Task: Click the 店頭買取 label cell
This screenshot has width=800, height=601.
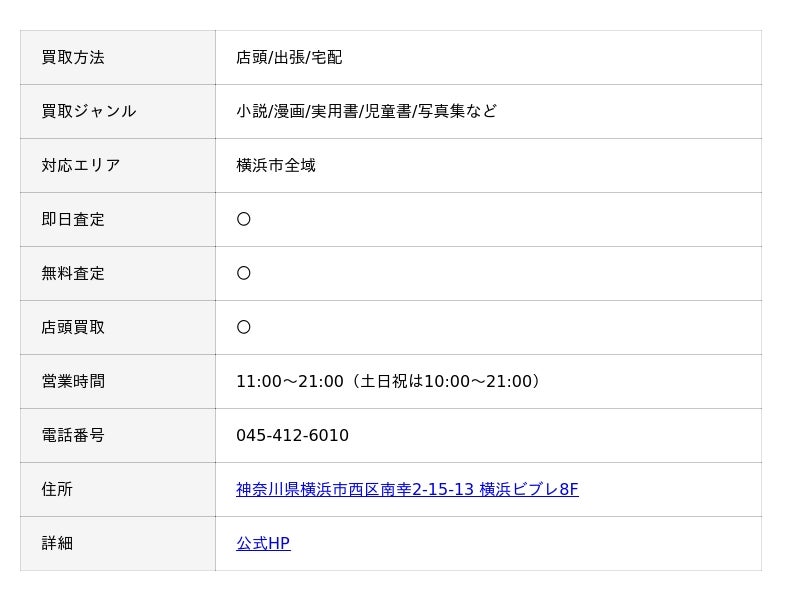Action: 118,328
